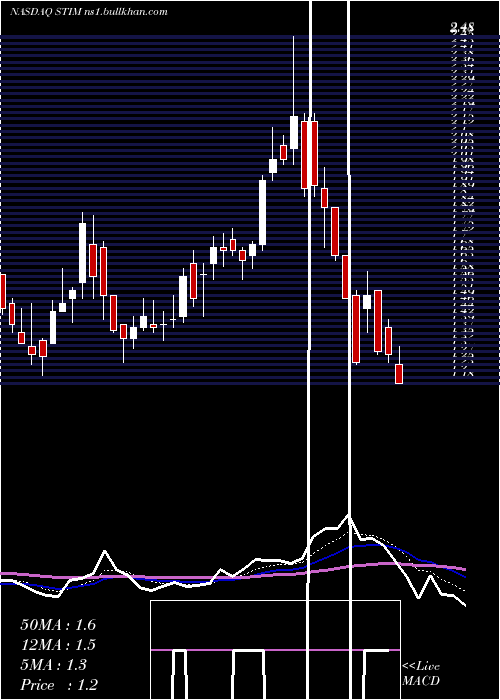Click the NASDAQ STIM ns1.bullkhan.com title text
This screenshot has height=700, width=500.
coord(88,12)
